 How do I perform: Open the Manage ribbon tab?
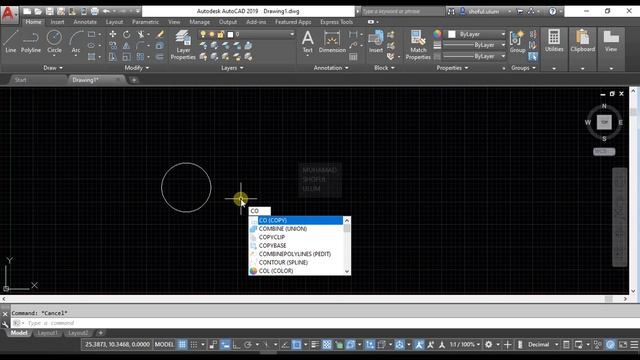[x=200, y=22]
